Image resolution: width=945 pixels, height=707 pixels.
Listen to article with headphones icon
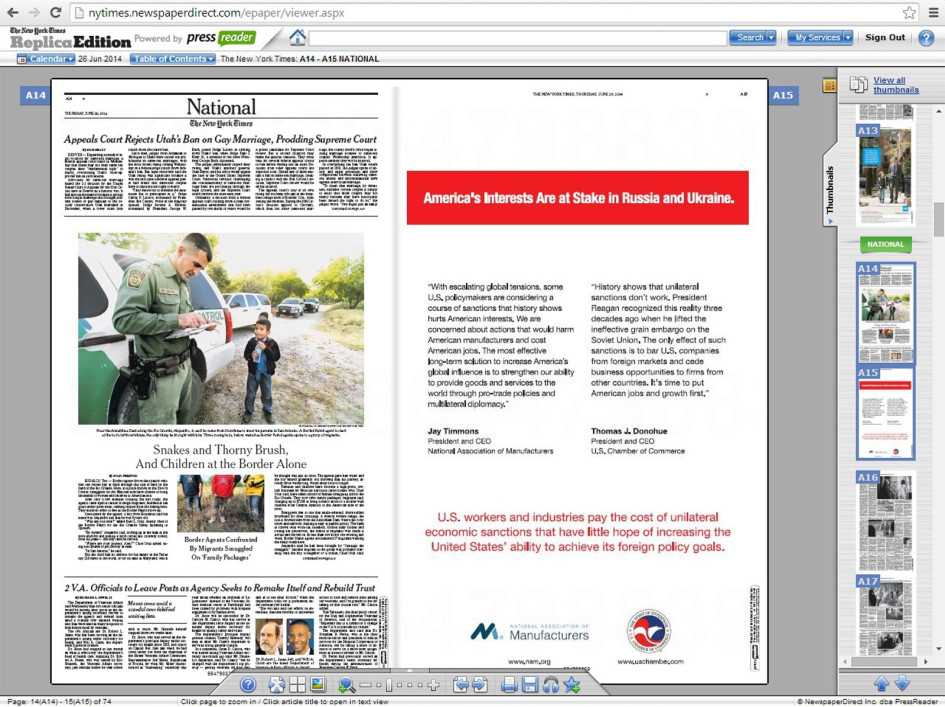tap(550, 685)
